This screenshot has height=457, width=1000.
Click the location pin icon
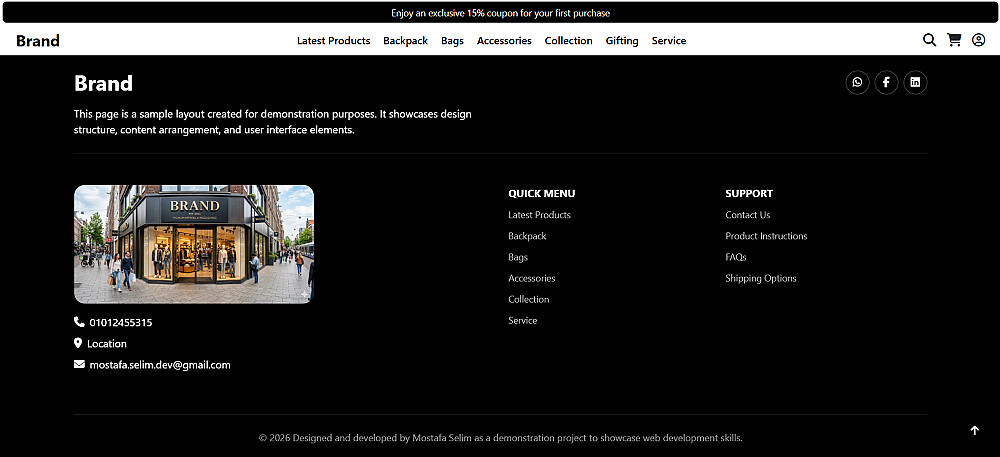pos(78,344)
